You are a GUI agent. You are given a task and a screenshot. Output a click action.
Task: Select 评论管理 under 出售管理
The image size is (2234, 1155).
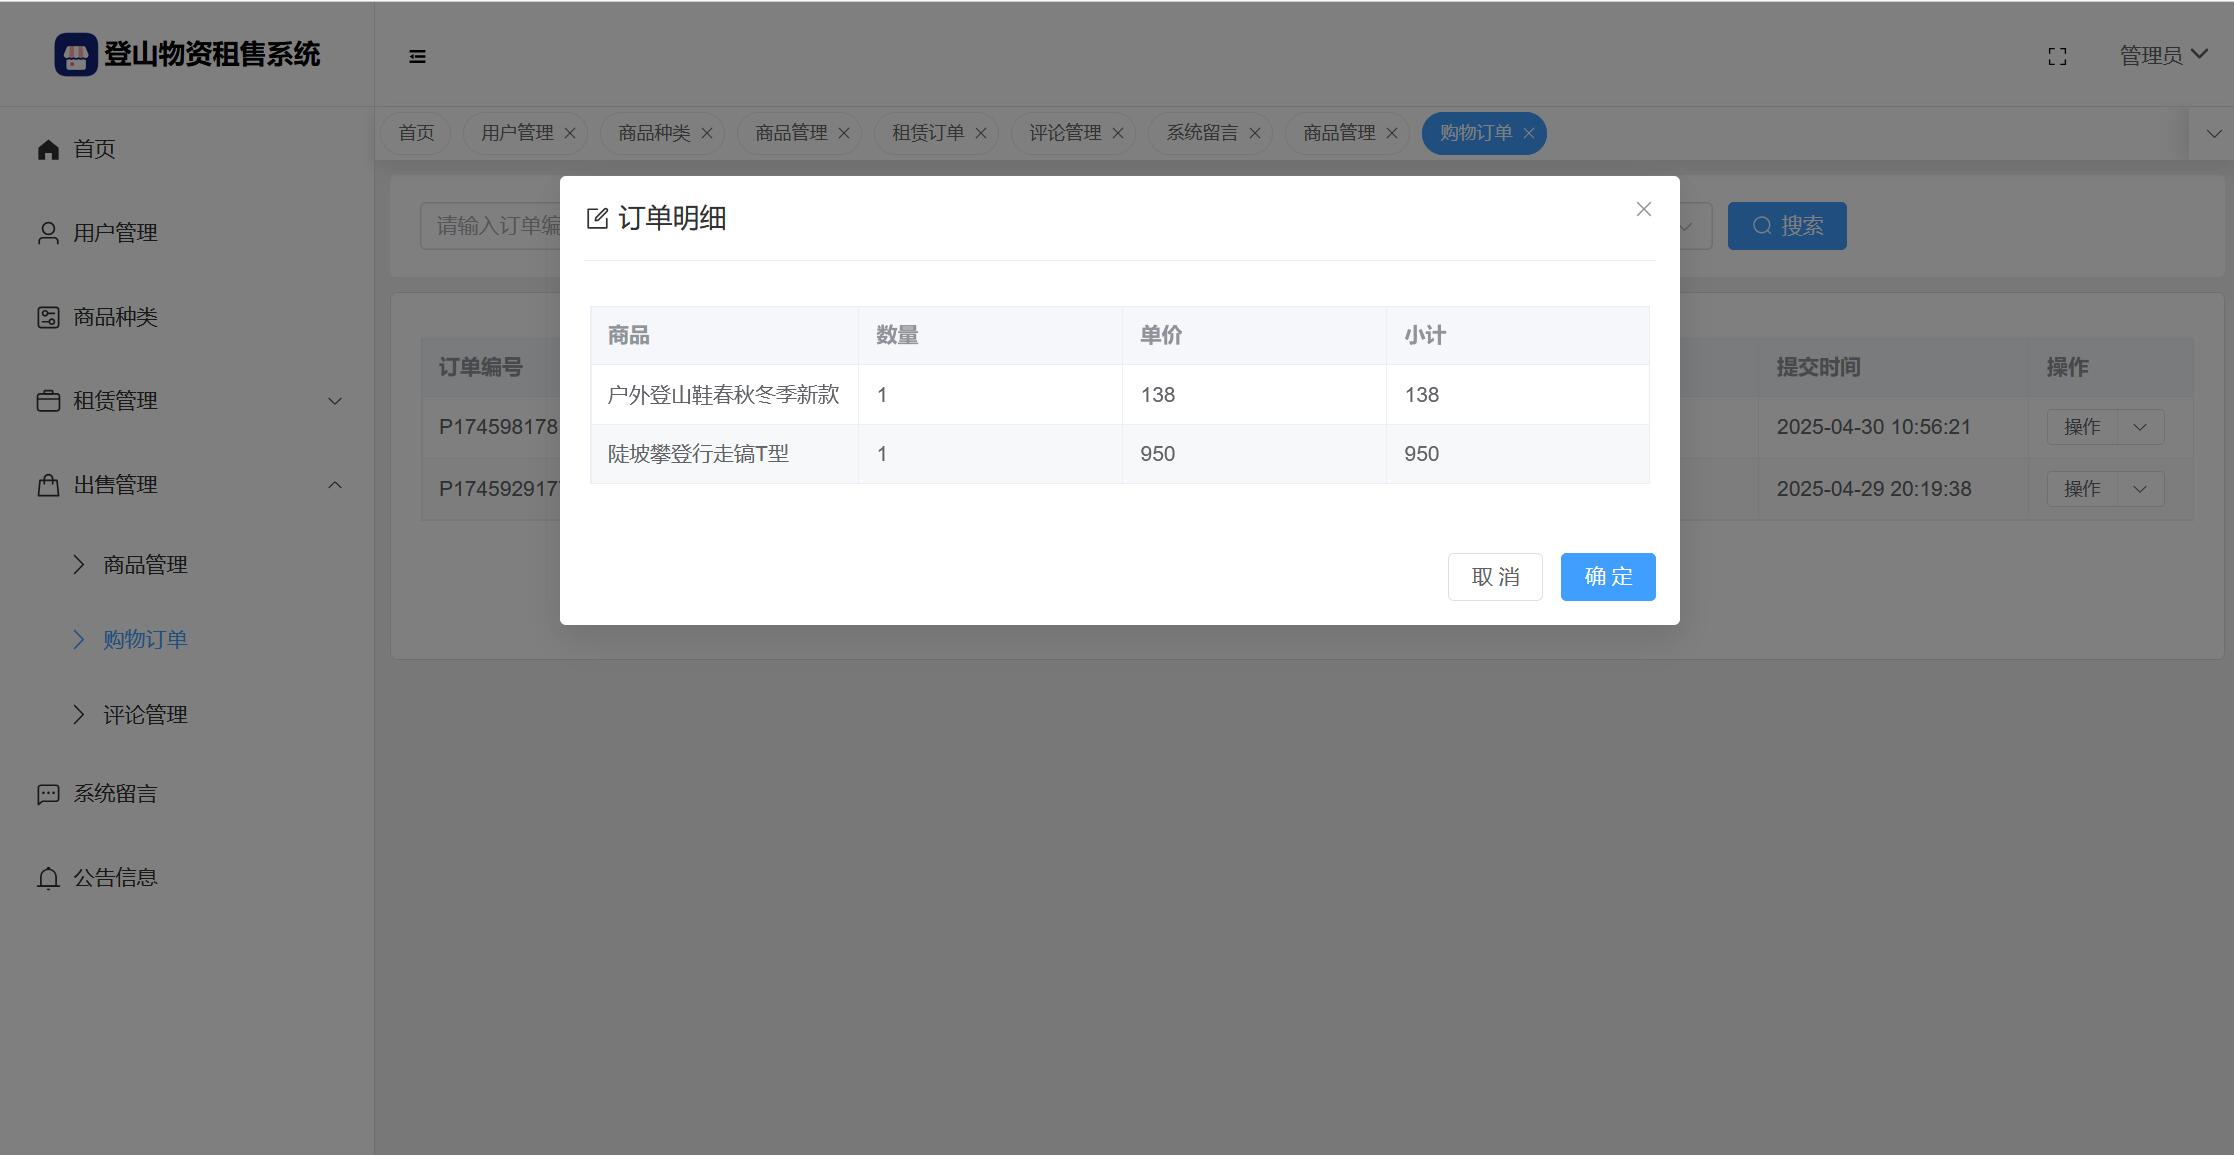point(145,715)
